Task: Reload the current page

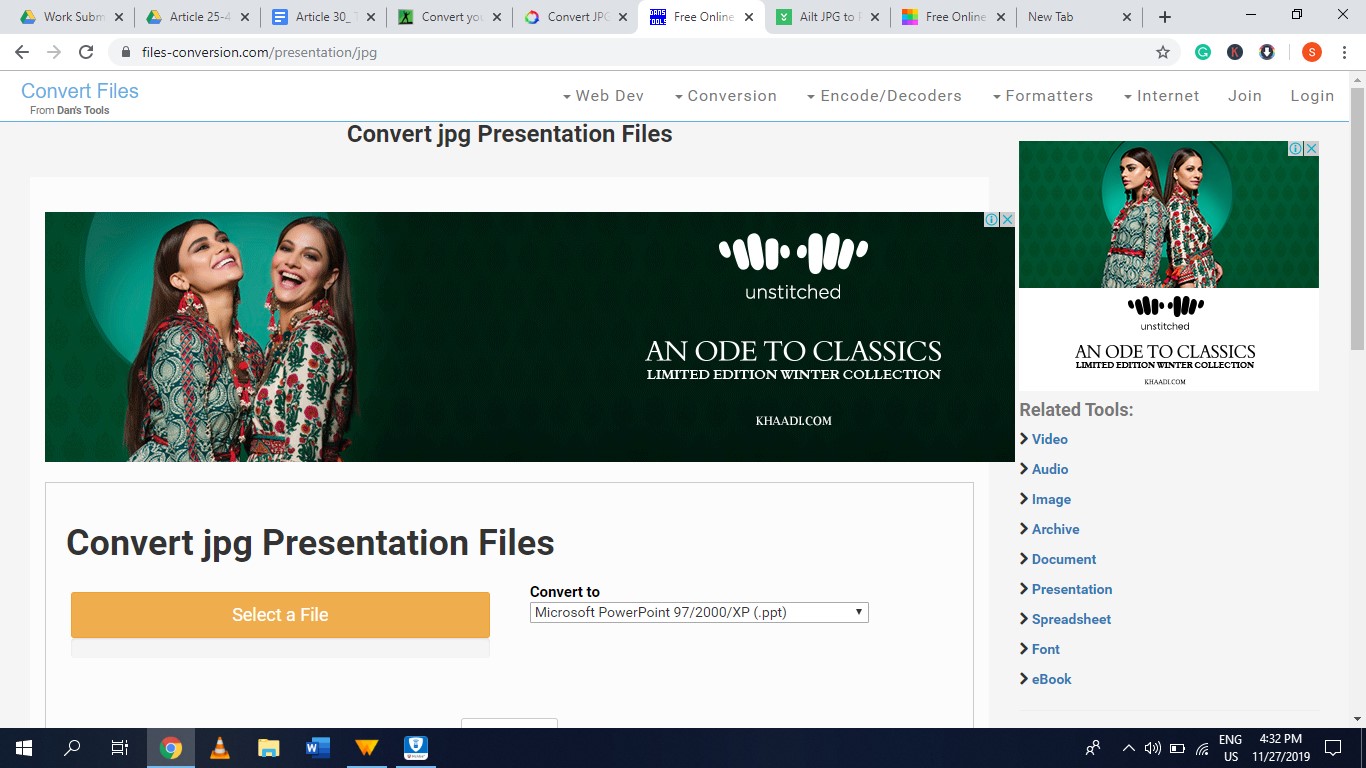Action: pyautogui.click(x=86, y=52)
